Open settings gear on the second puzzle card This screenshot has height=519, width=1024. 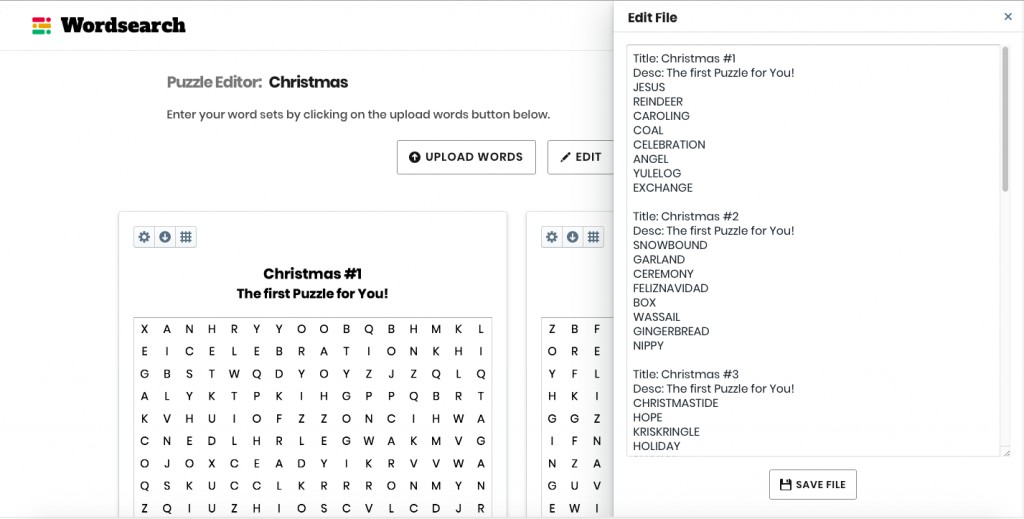(552, 237)
